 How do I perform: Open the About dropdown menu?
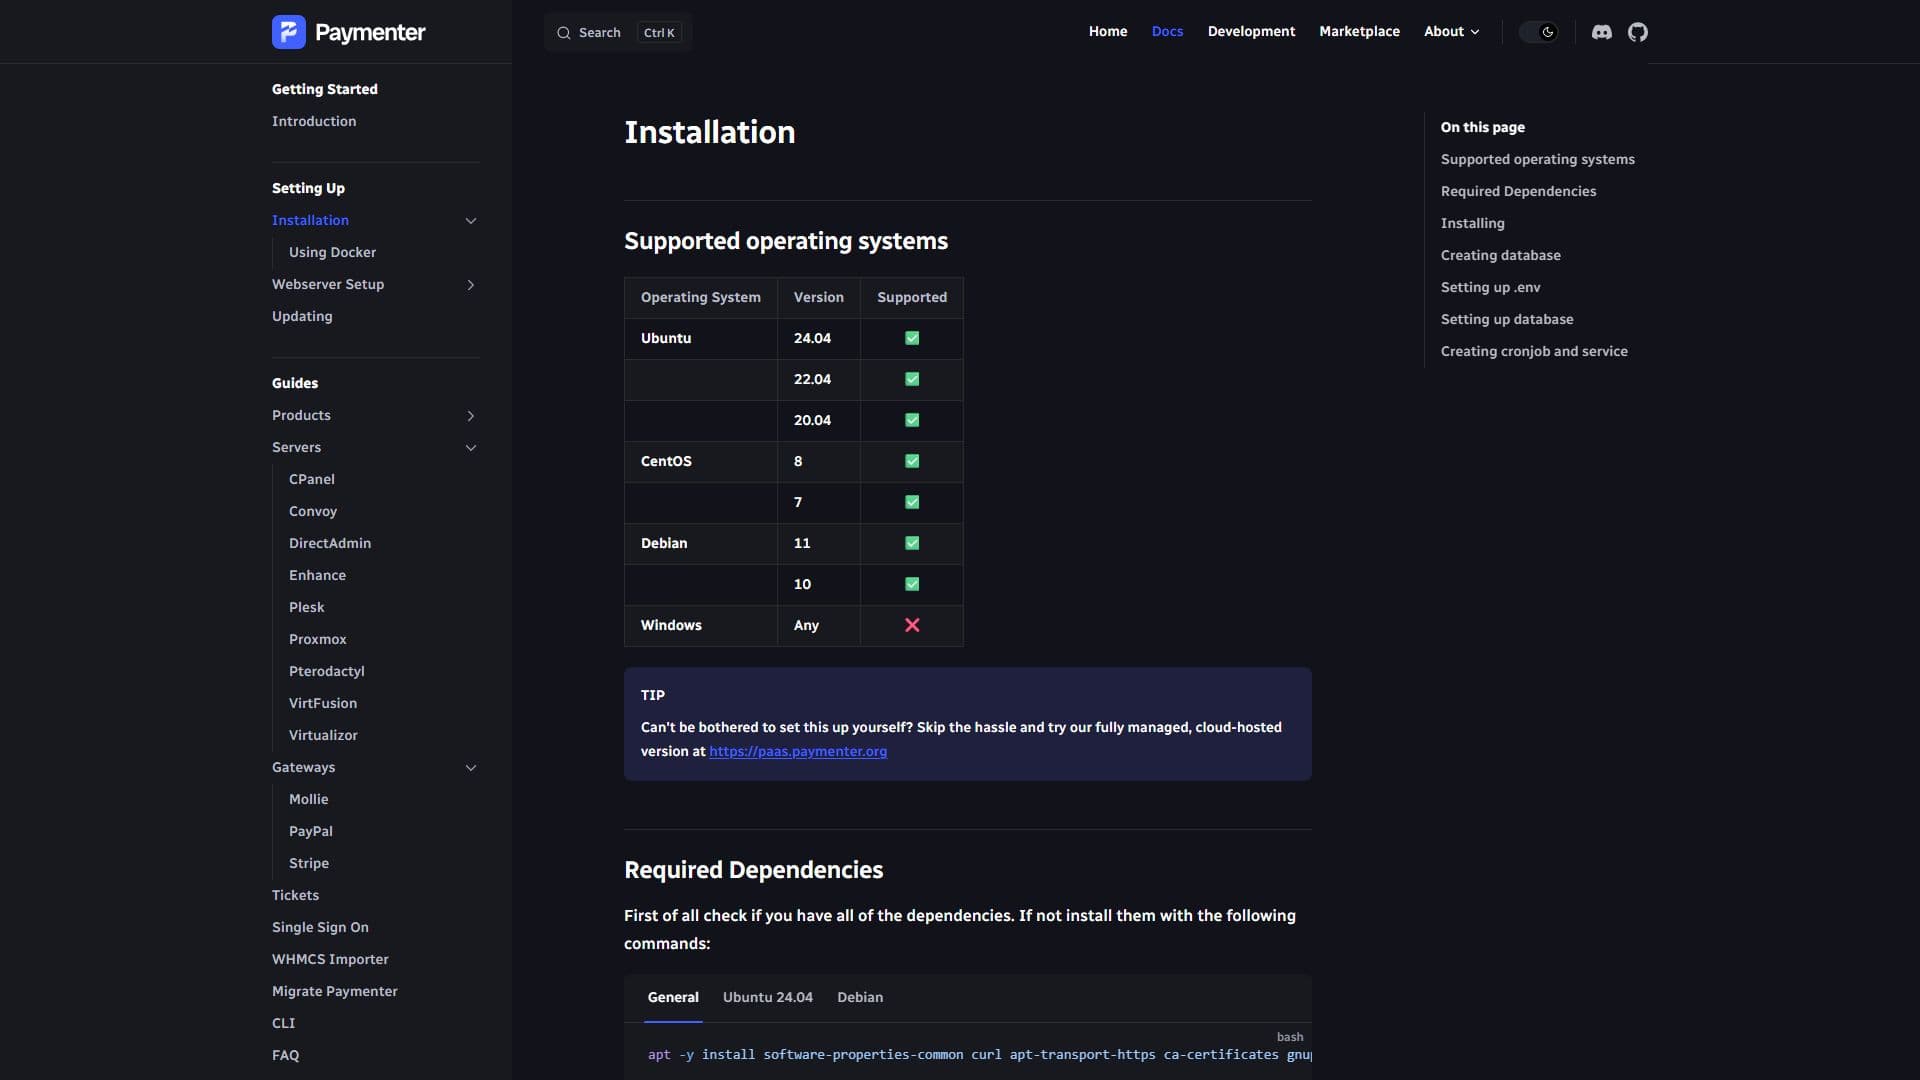coord(1451,32)
